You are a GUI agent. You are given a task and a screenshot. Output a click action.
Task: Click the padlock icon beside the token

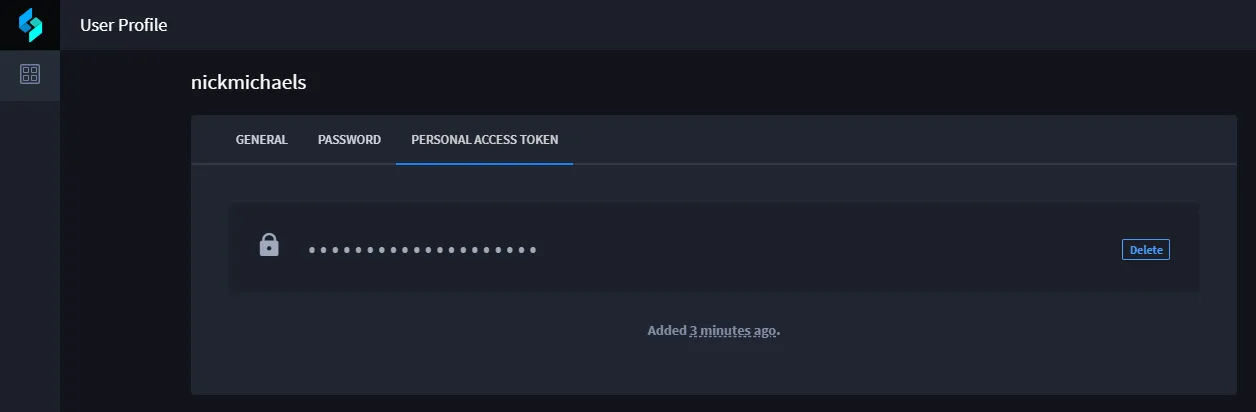coord(269,245)
